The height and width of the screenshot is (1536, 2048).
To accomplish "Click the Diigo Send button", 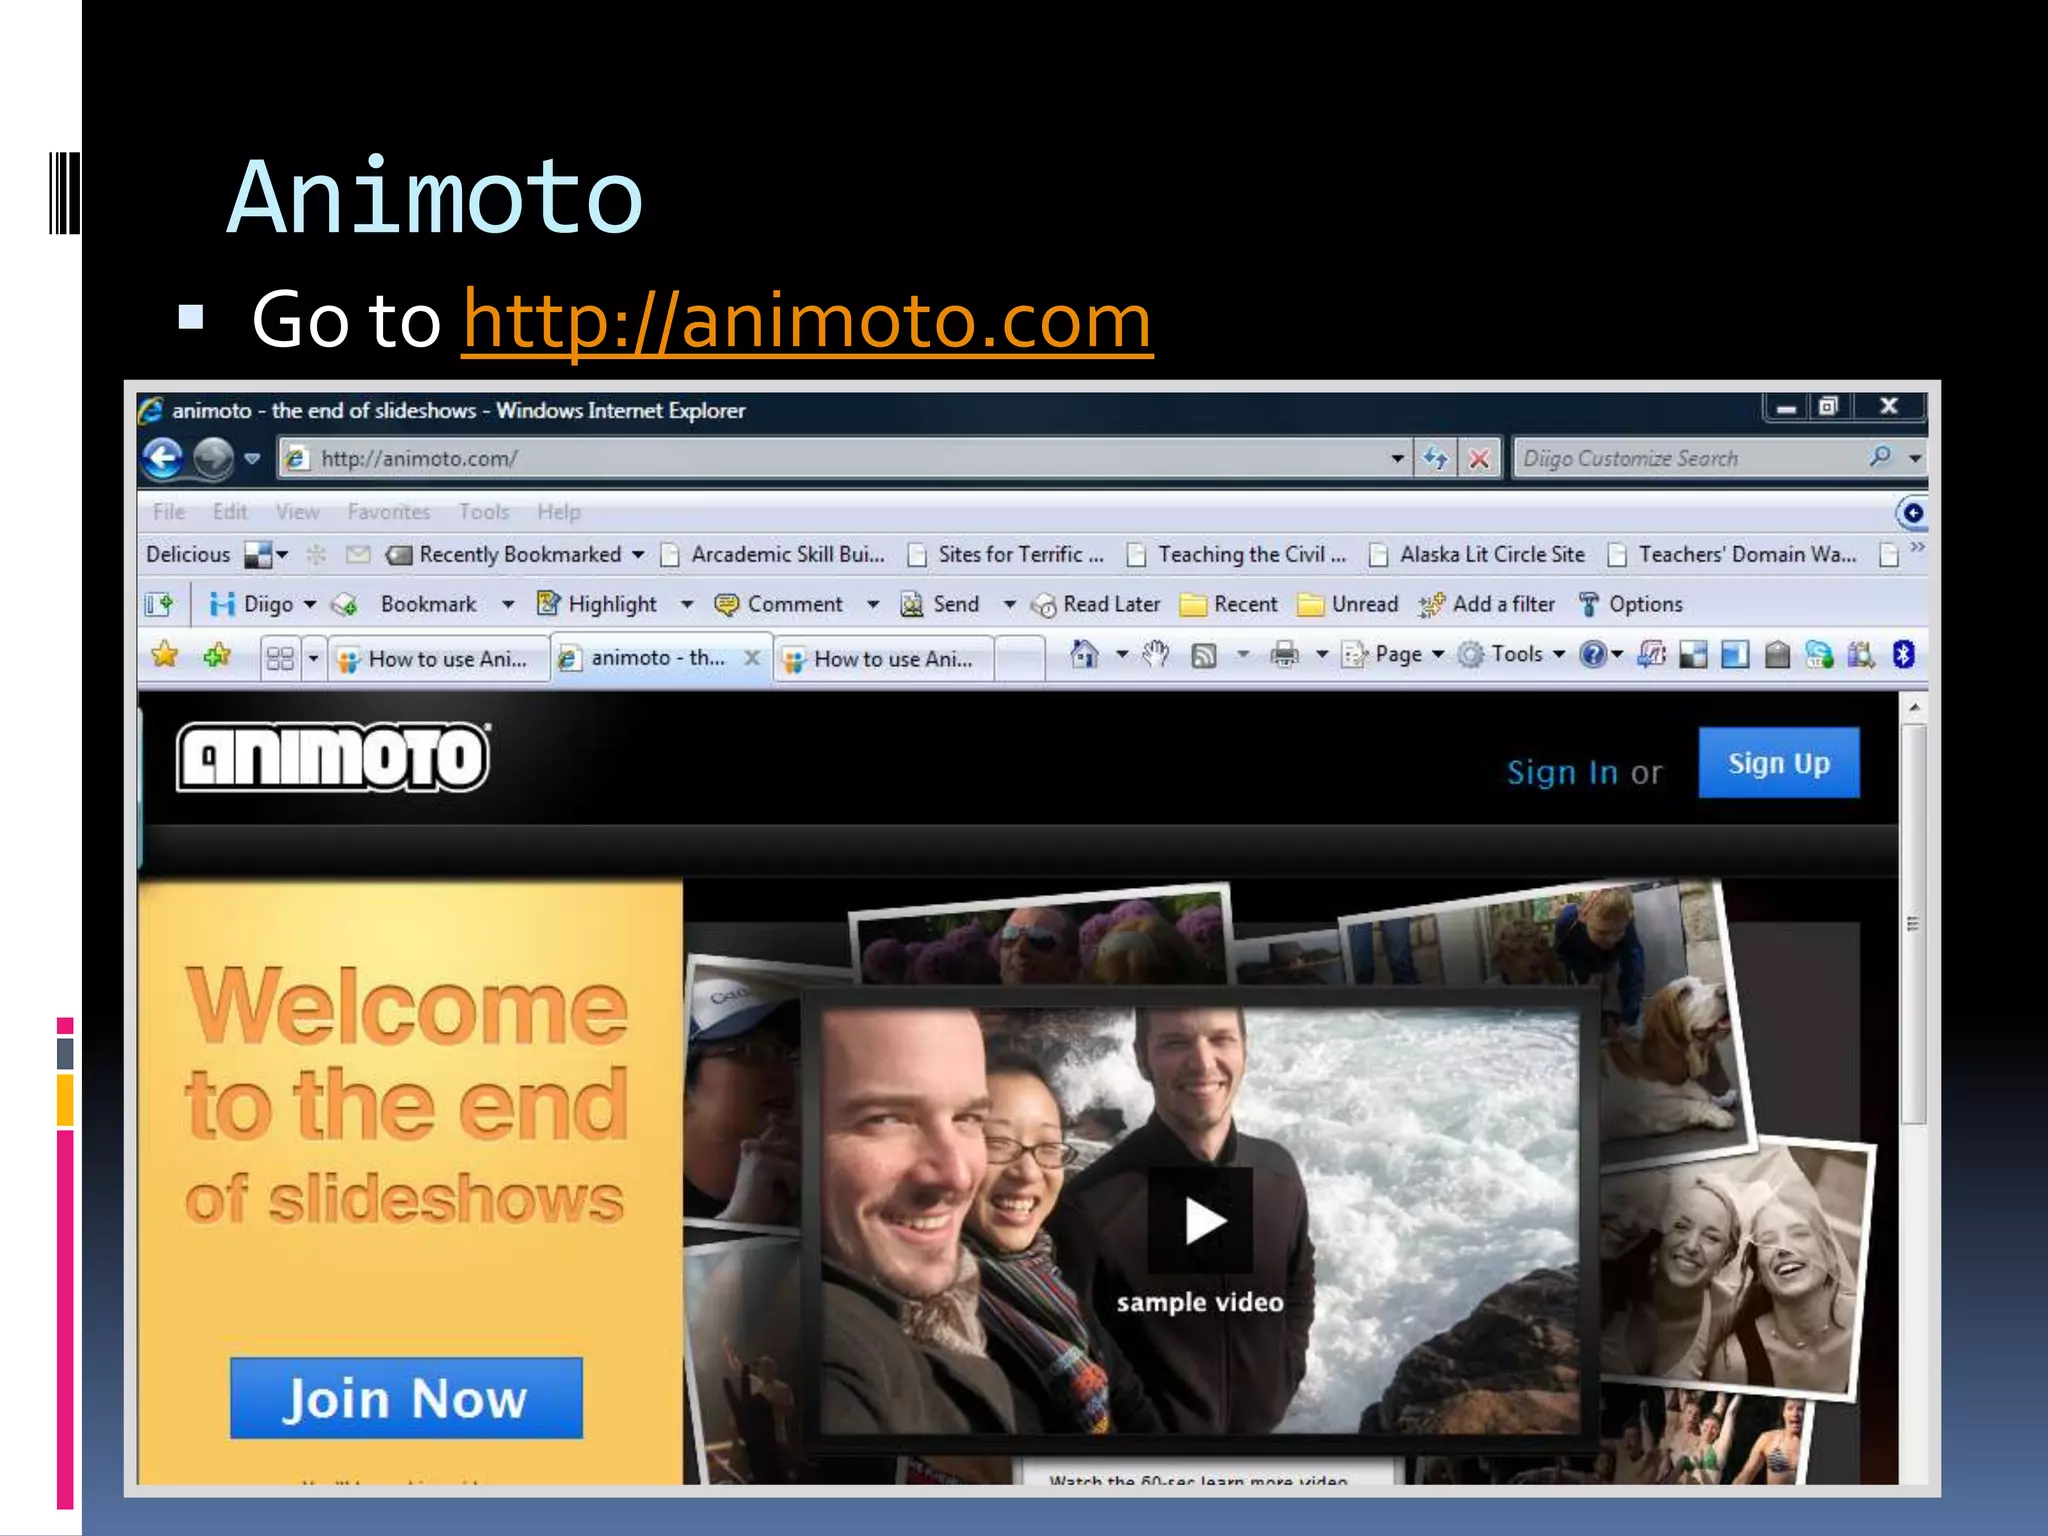I will [x=940, y=604].
